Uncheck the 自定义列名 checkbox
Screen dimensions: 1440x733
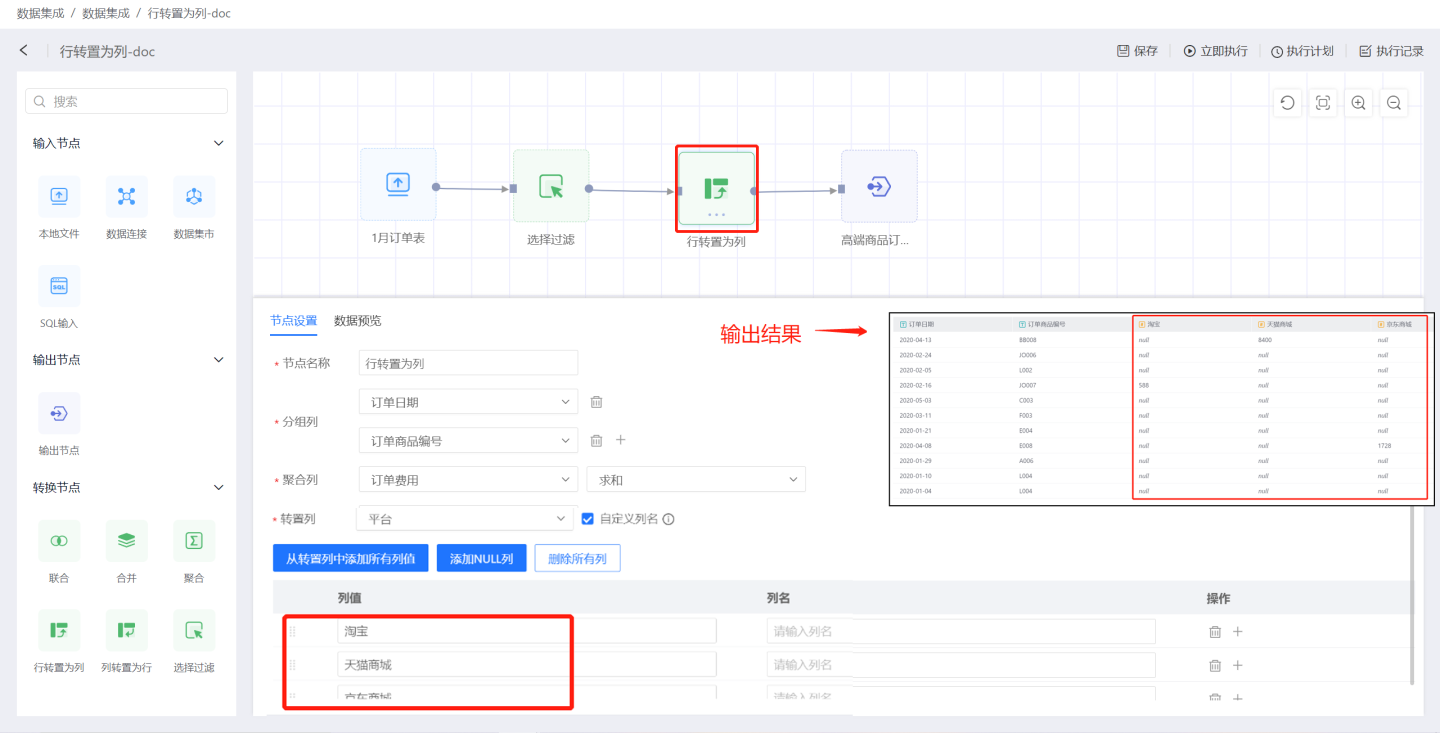point(588,519)
